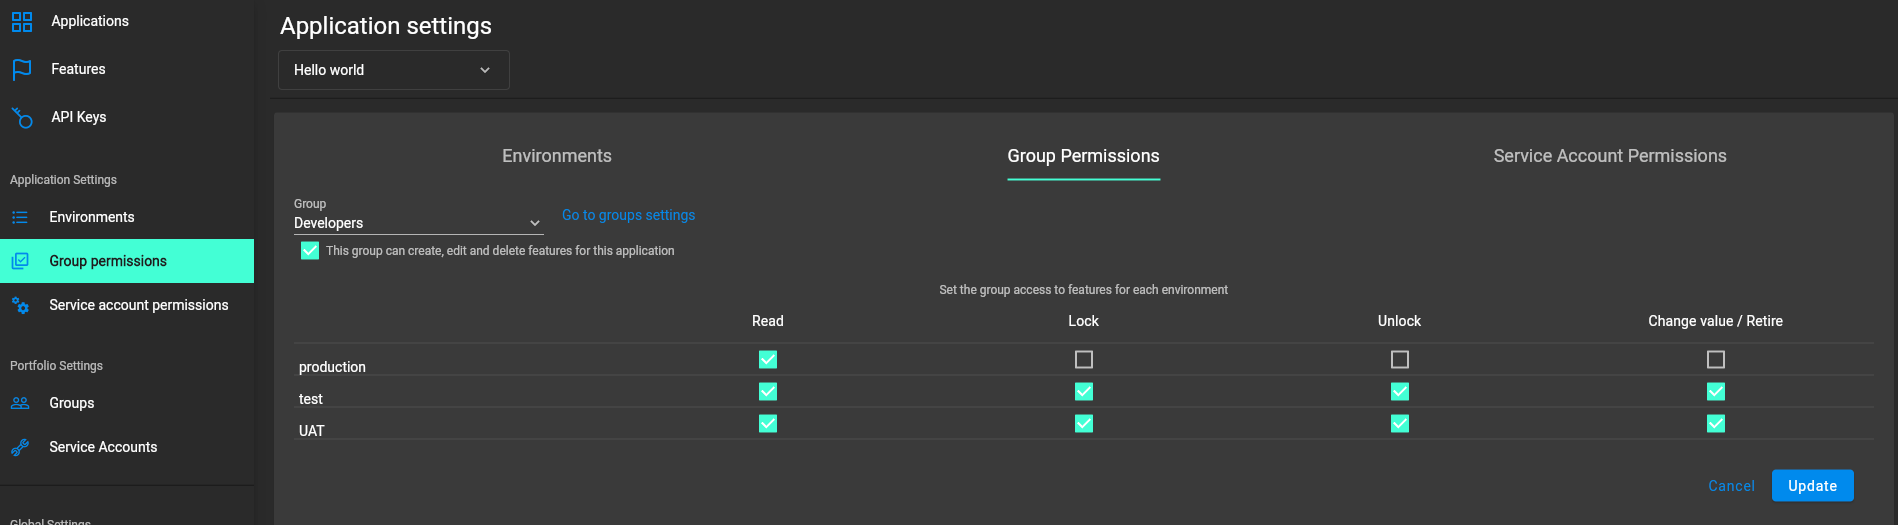Open the Developers group dropdown
The width and height of the screenshot is (1898, 525).
point(418,223)
